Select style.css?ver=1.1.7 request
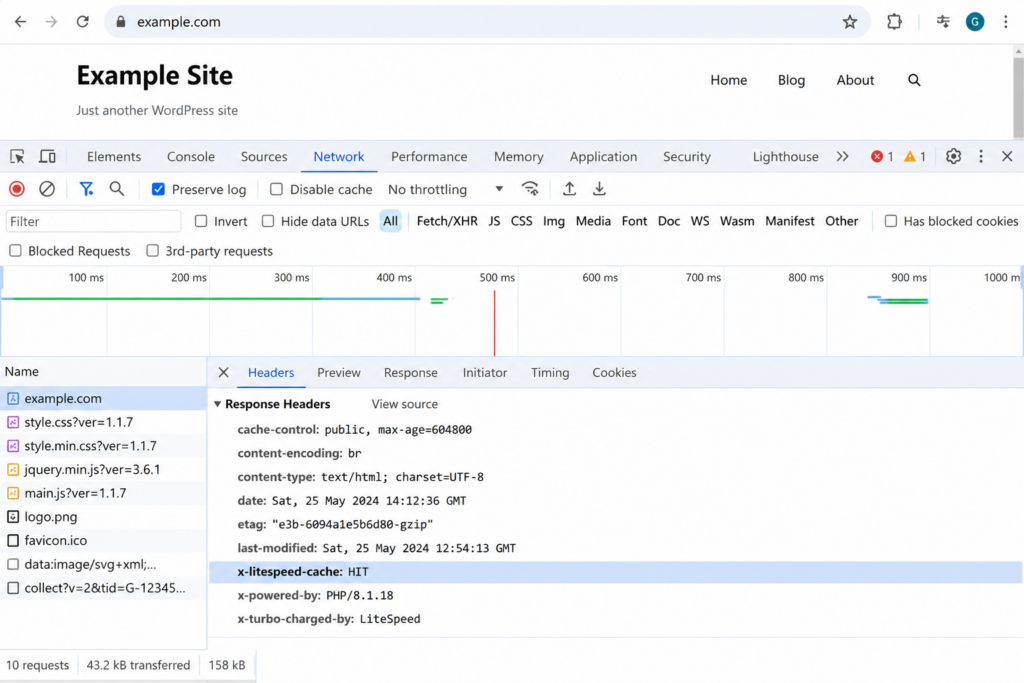The width and height of the screenshot is (1024, 683). (103, 422)
